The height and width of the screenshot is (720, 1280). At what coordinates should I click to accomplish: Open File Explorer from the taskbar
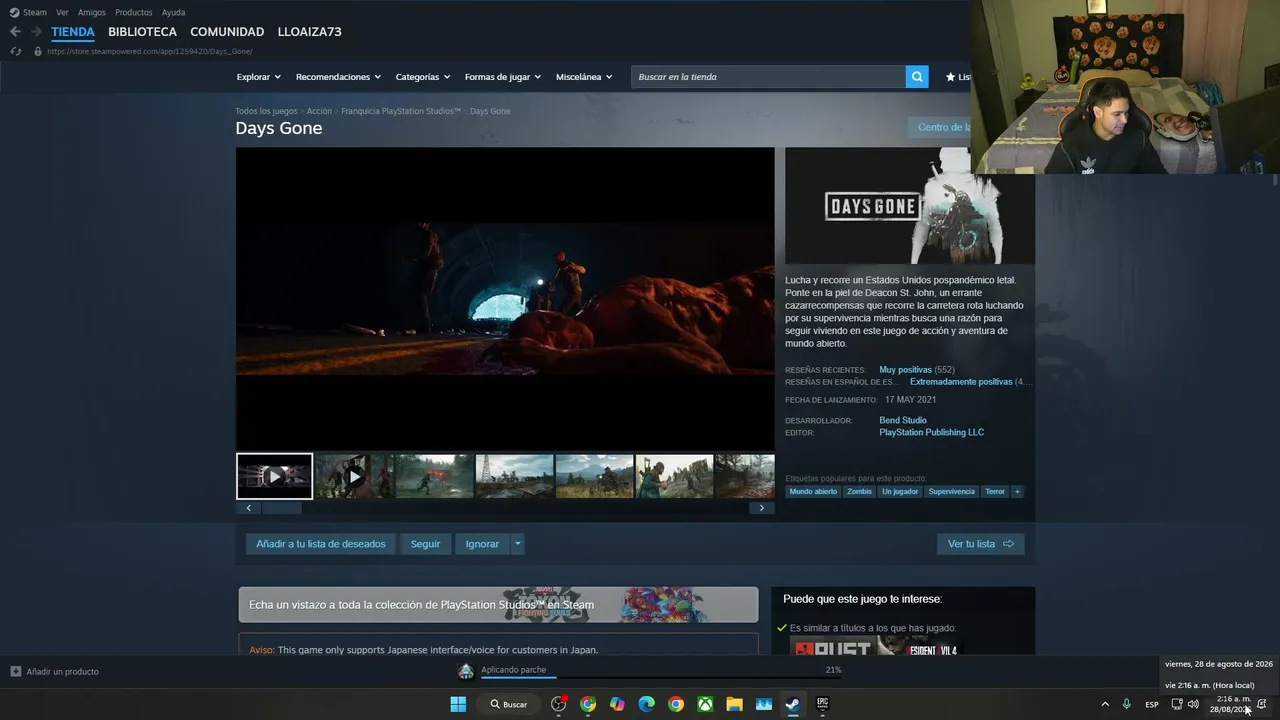(734, 704)
